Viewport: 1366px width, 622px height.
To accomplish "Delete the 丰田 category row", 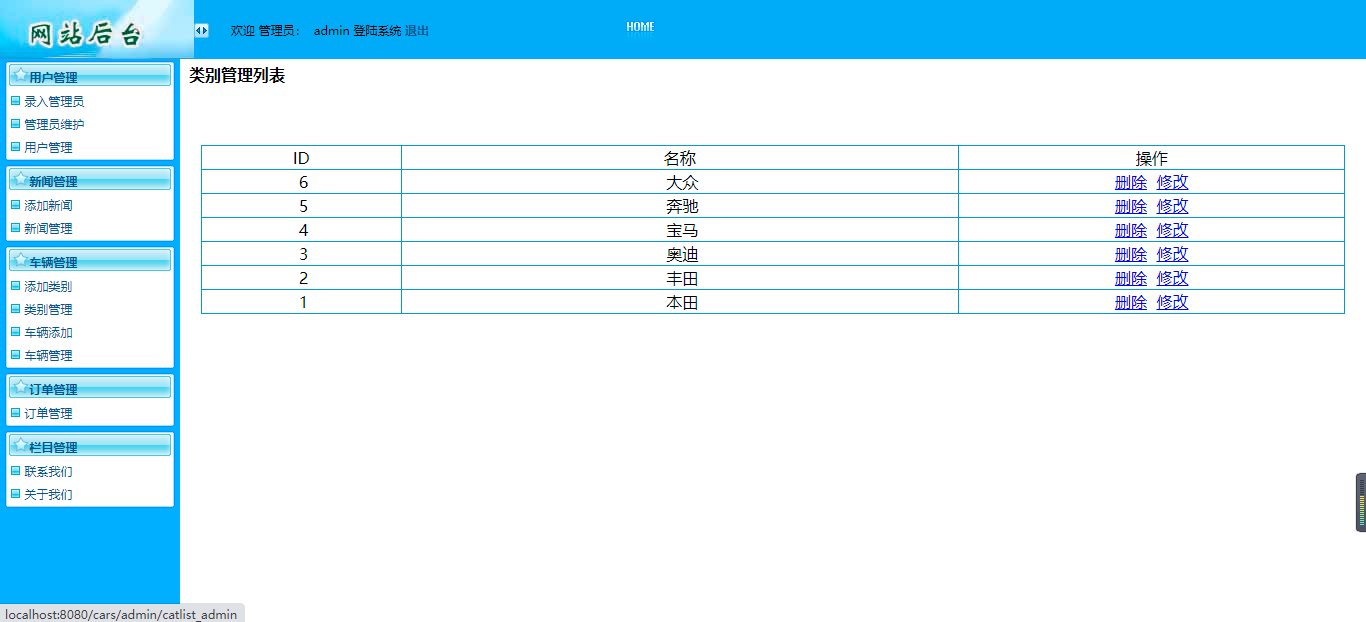I will (x=1131, y=278).
